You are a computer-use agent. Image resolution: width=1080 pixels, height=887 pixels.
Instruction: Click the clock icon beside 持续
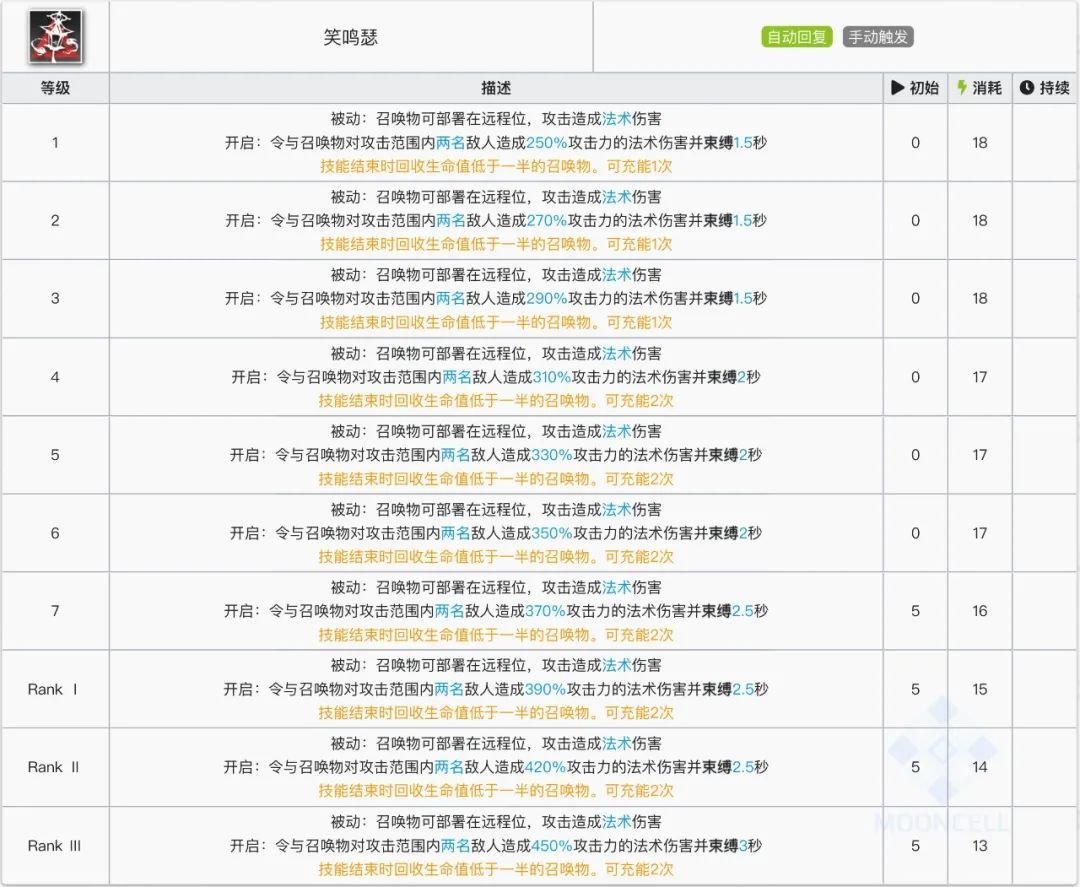point(1026,88)
